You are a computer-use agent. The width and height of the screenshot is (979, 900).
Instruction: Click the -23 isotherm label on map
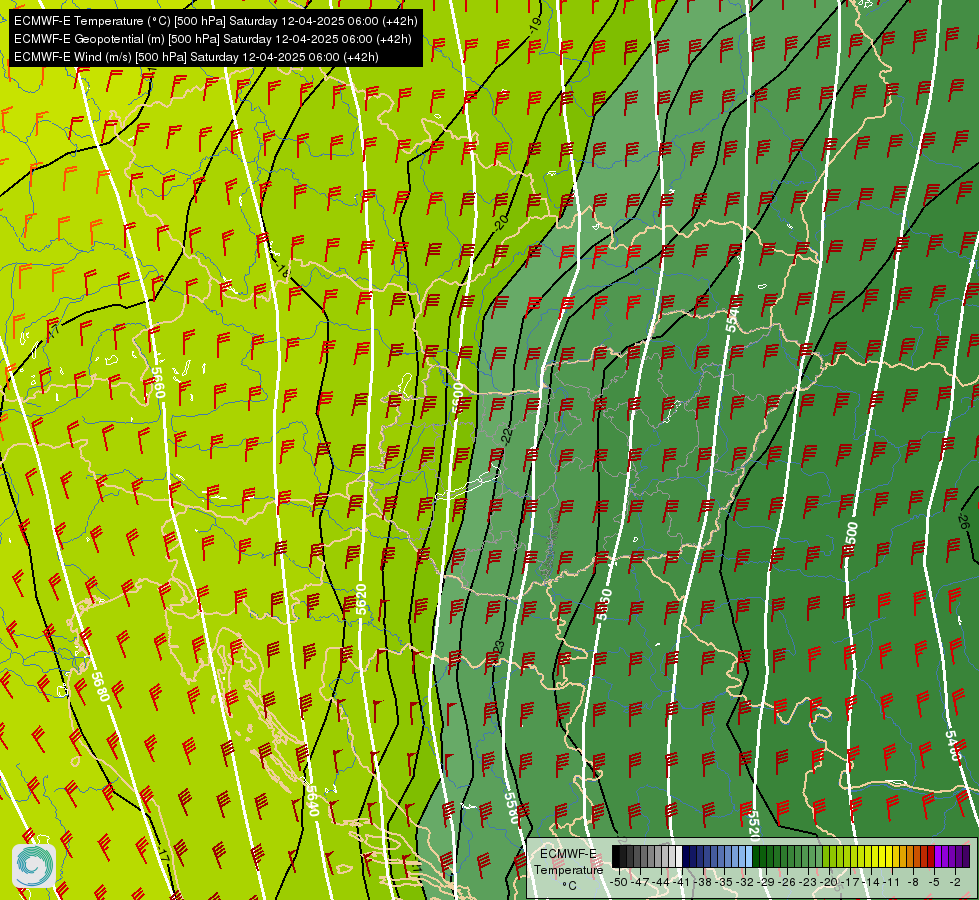click(498, 648)
